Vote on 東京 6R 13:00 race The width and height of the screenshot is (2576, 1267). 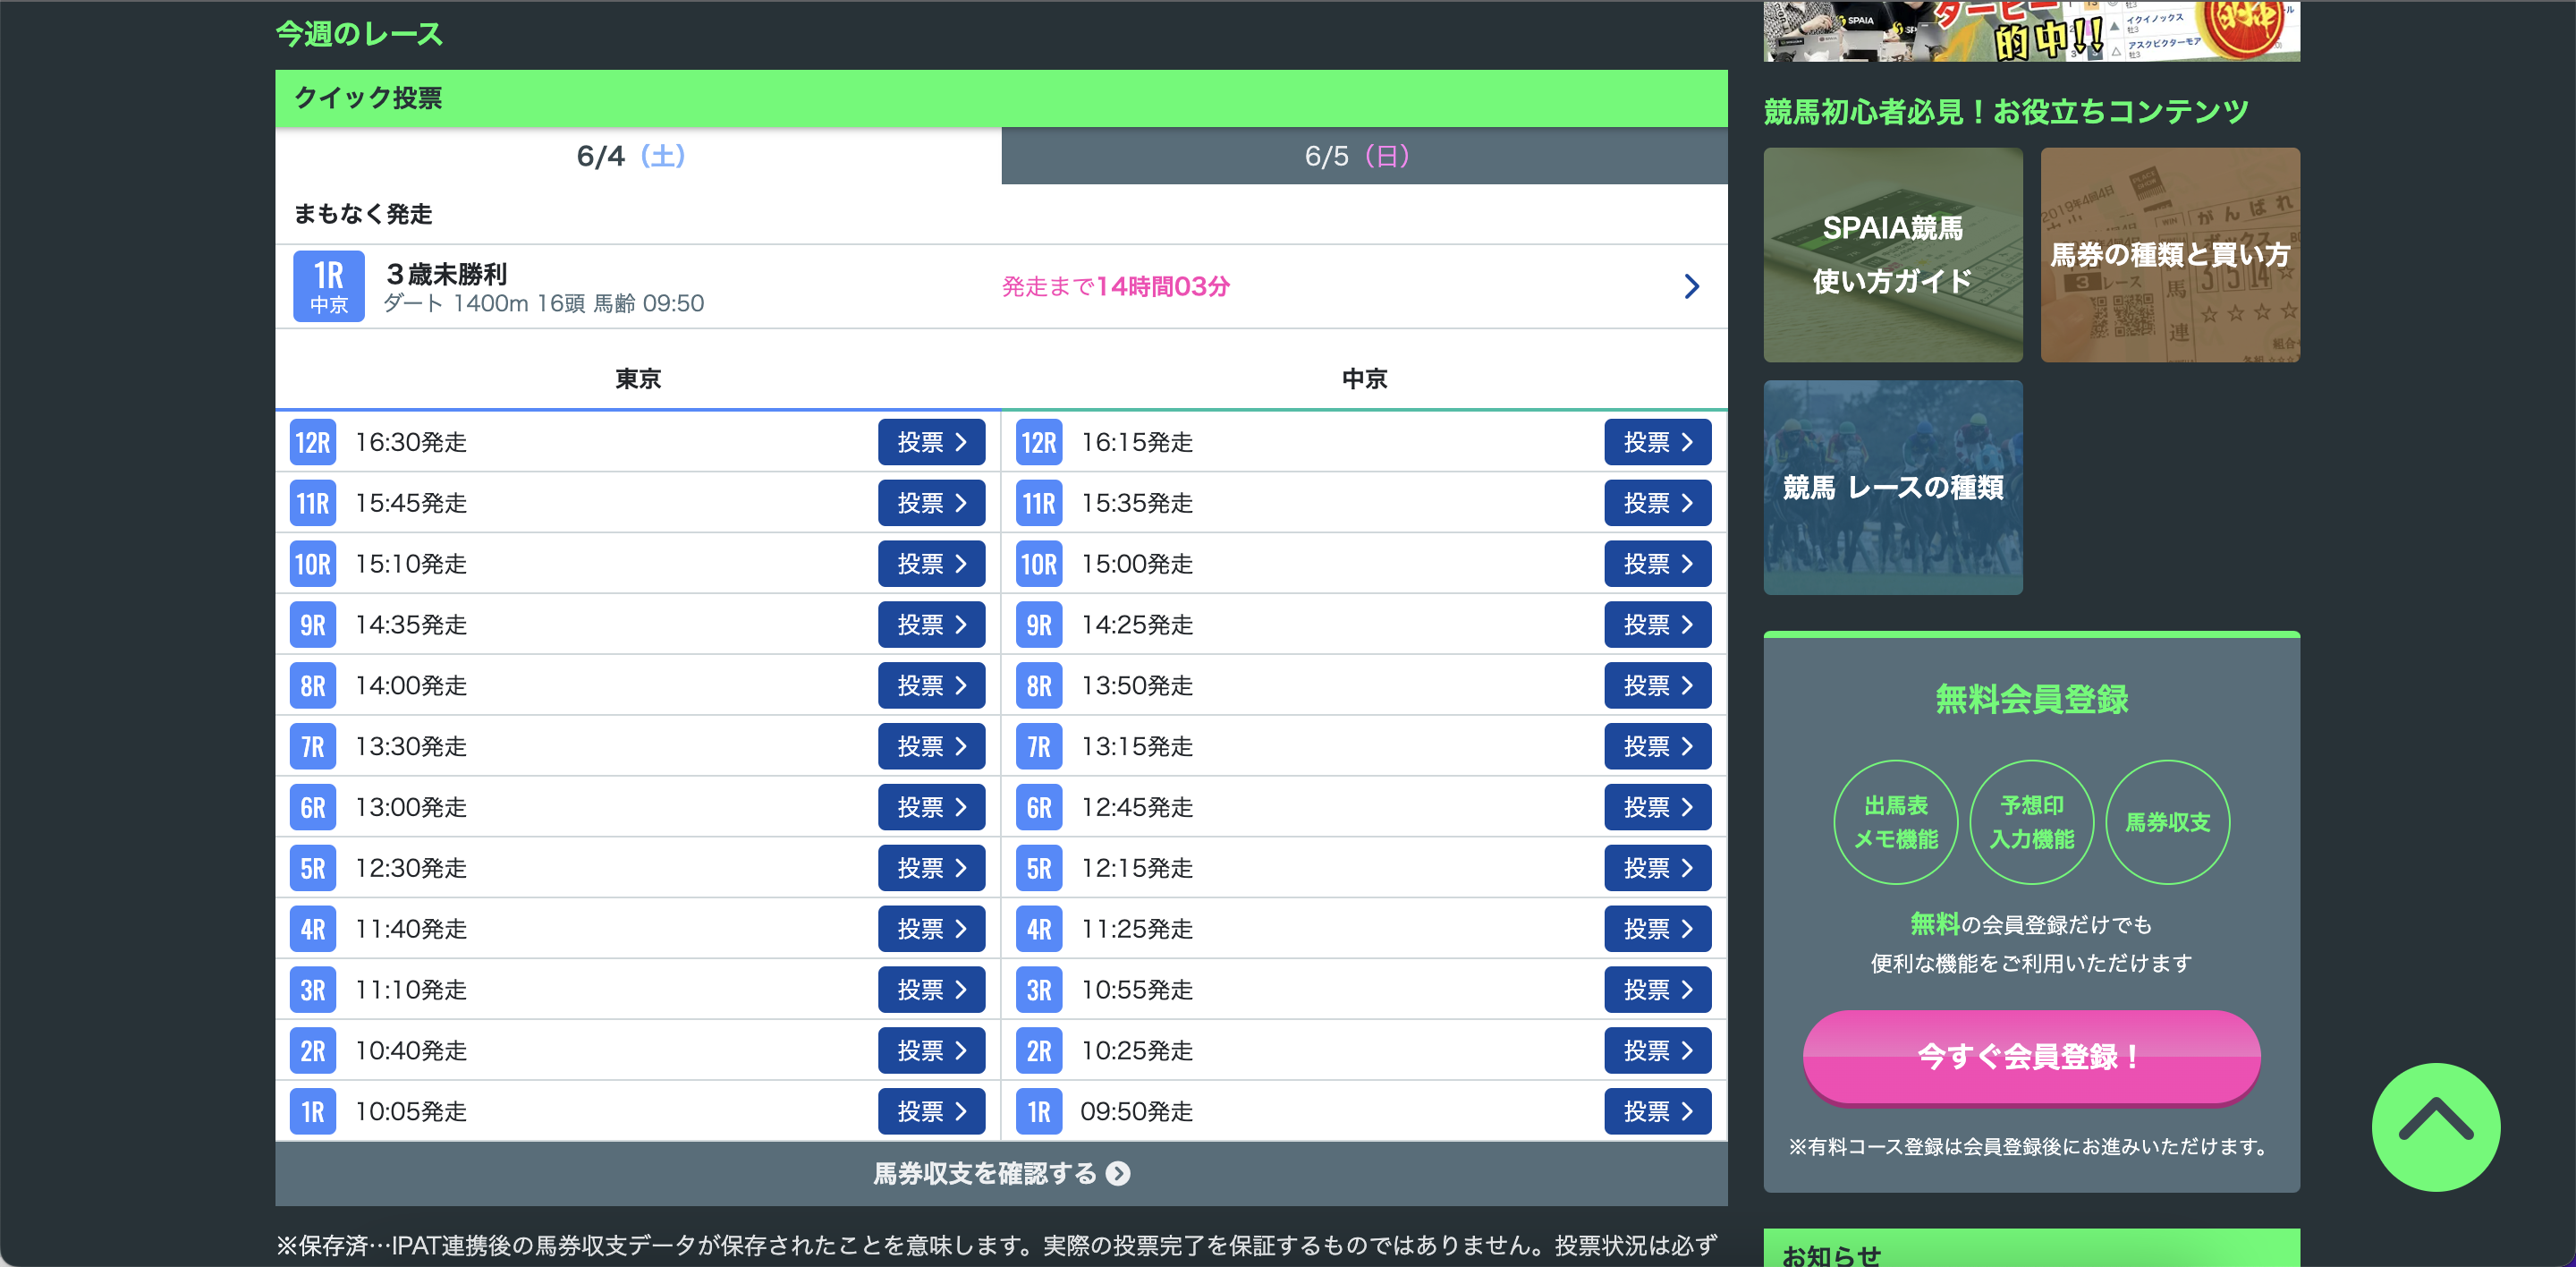(x=931, y=807)
